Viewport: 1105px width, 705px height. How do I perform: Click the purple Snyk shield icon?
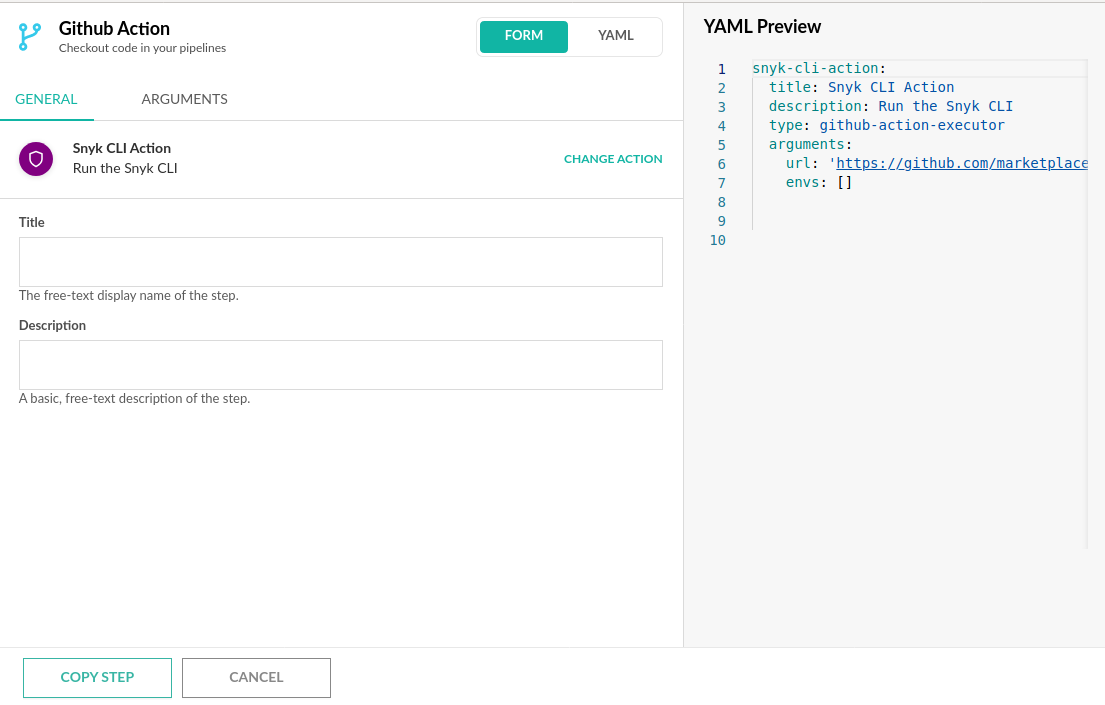point(36,159)
